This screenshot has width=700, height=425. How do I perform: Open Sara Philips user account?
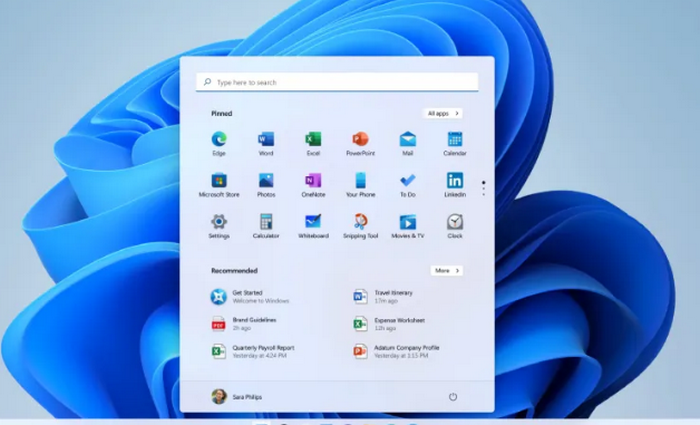[237, 396]
